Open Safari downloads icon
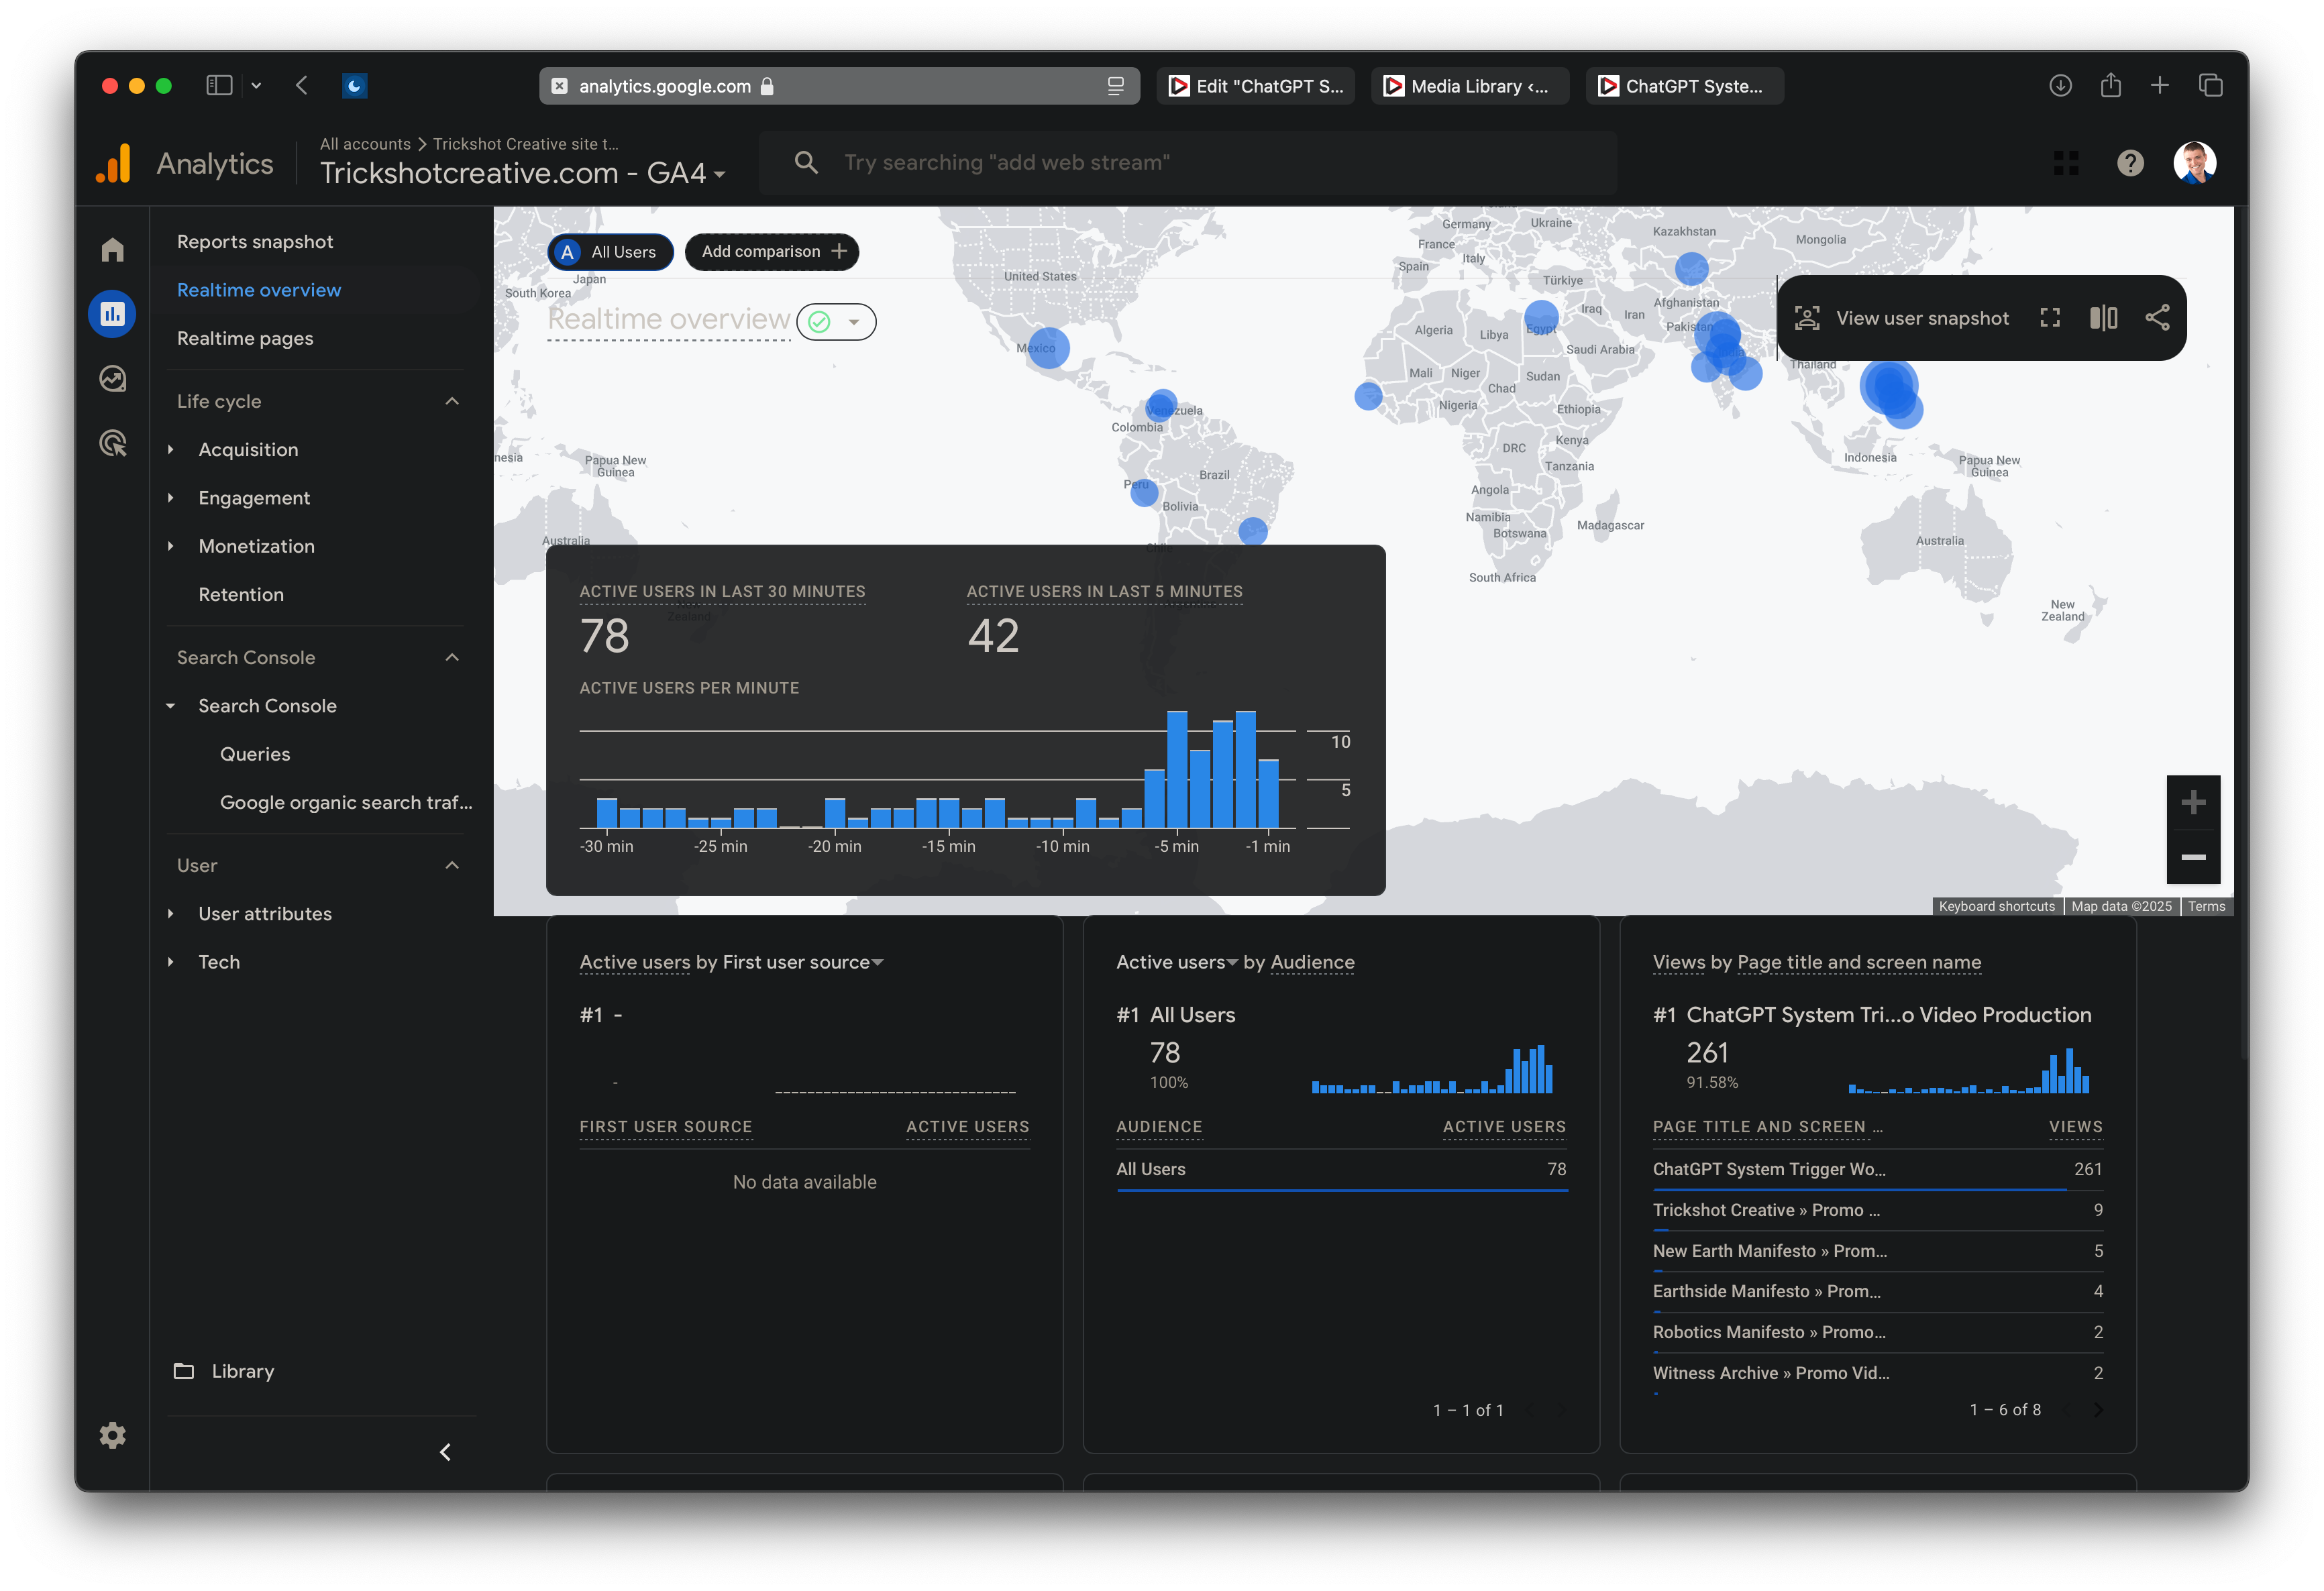This screenshot has width=2324, height=1591. (2060, 86)
